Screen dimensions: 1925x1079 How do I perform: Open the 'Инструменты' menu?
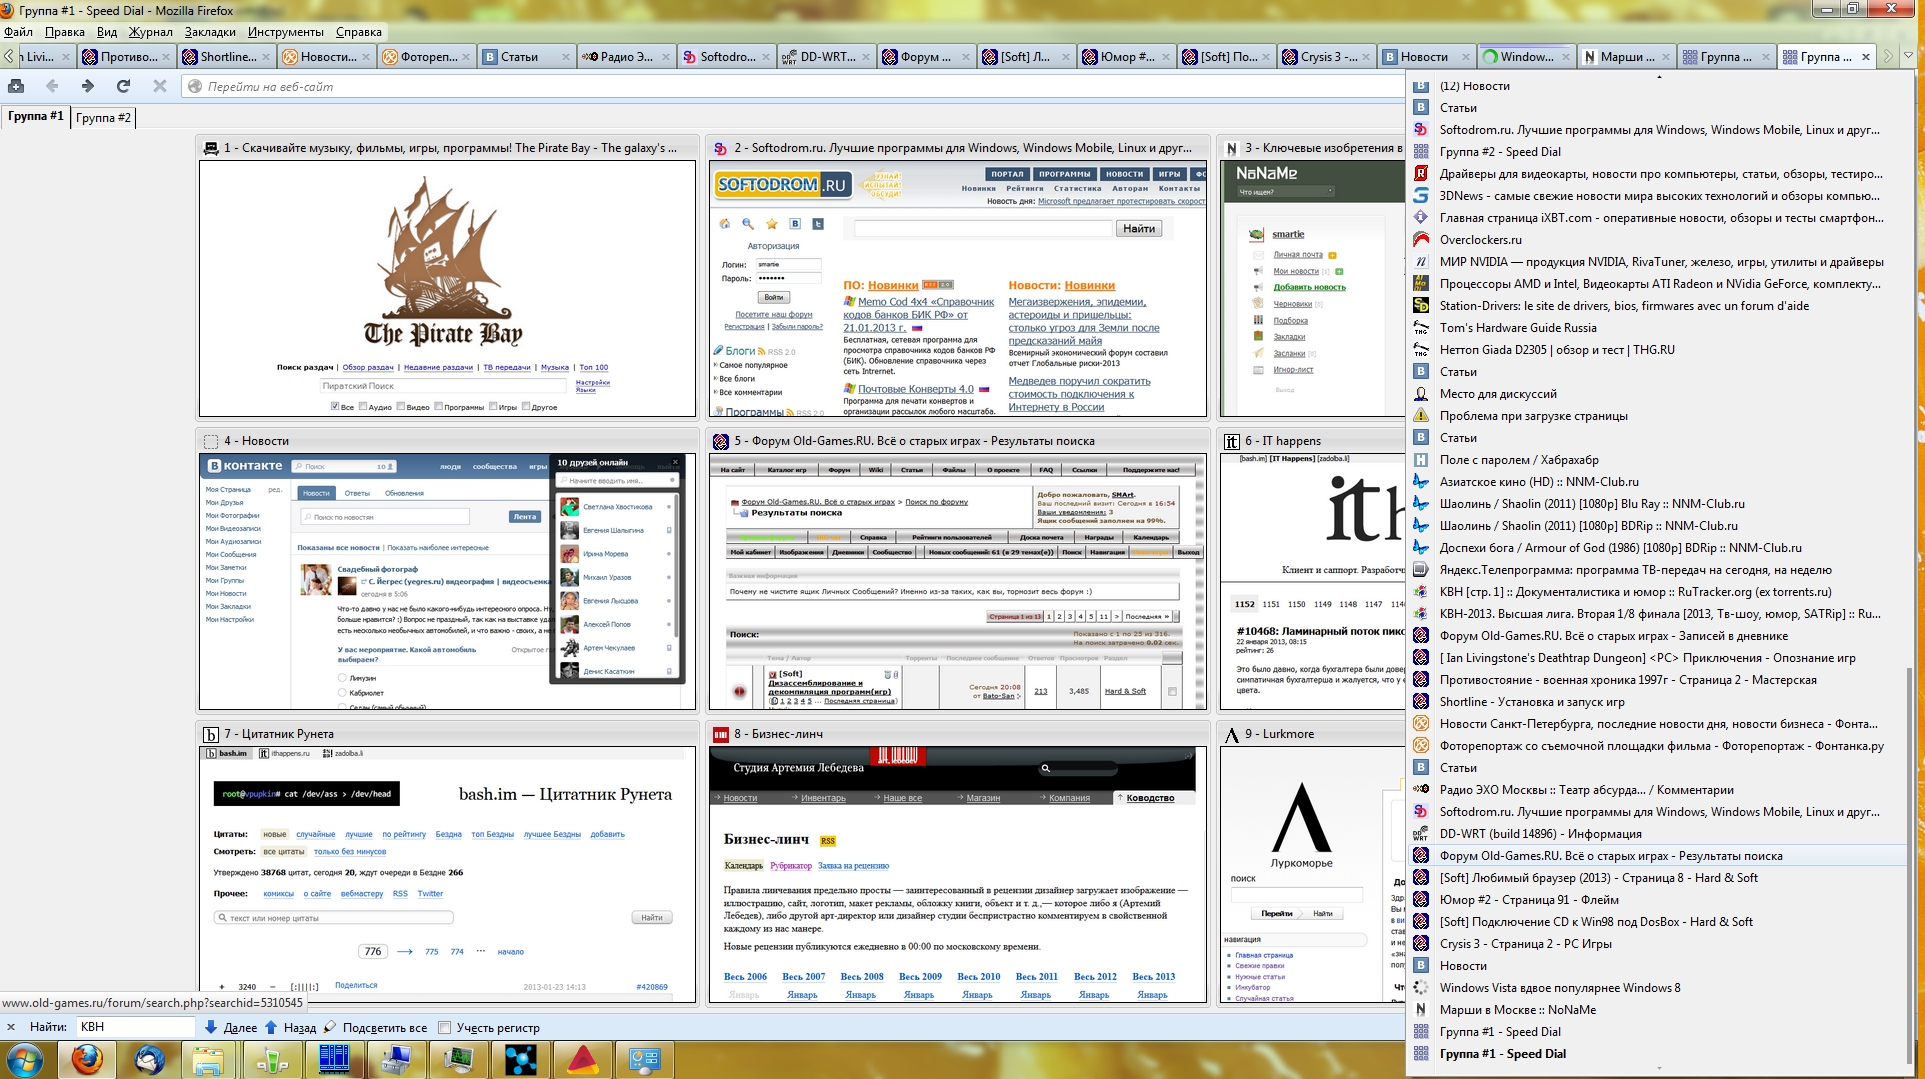point(286,32)
